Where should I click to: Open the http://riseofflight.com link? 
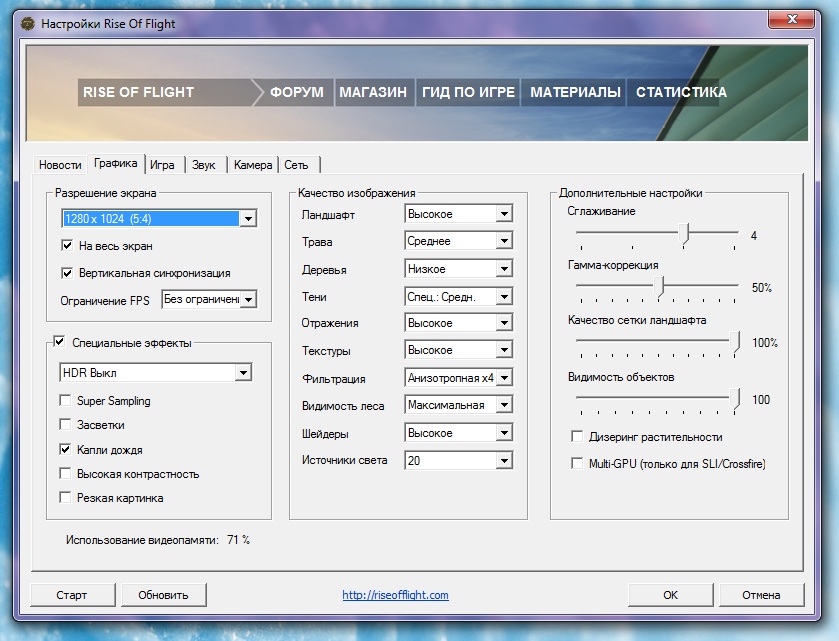click(395, 595)
